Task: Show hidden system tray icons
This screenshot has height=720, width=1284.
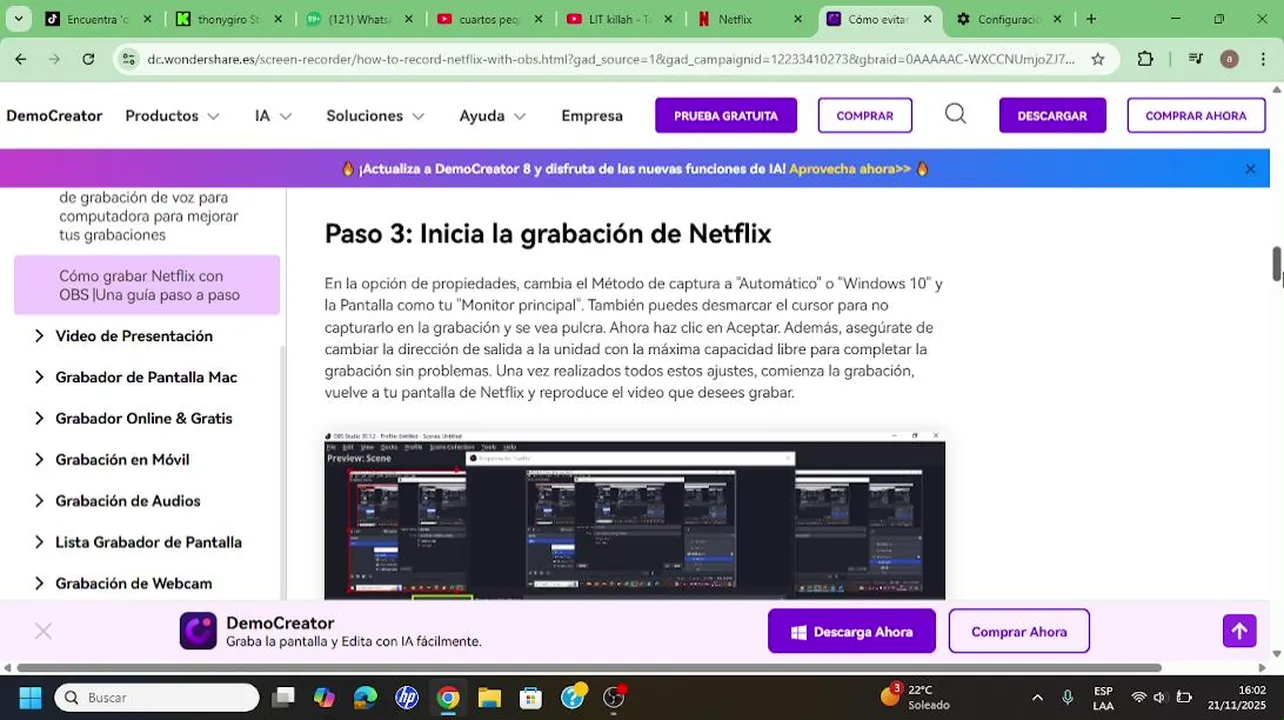Action: point(1037,698)
